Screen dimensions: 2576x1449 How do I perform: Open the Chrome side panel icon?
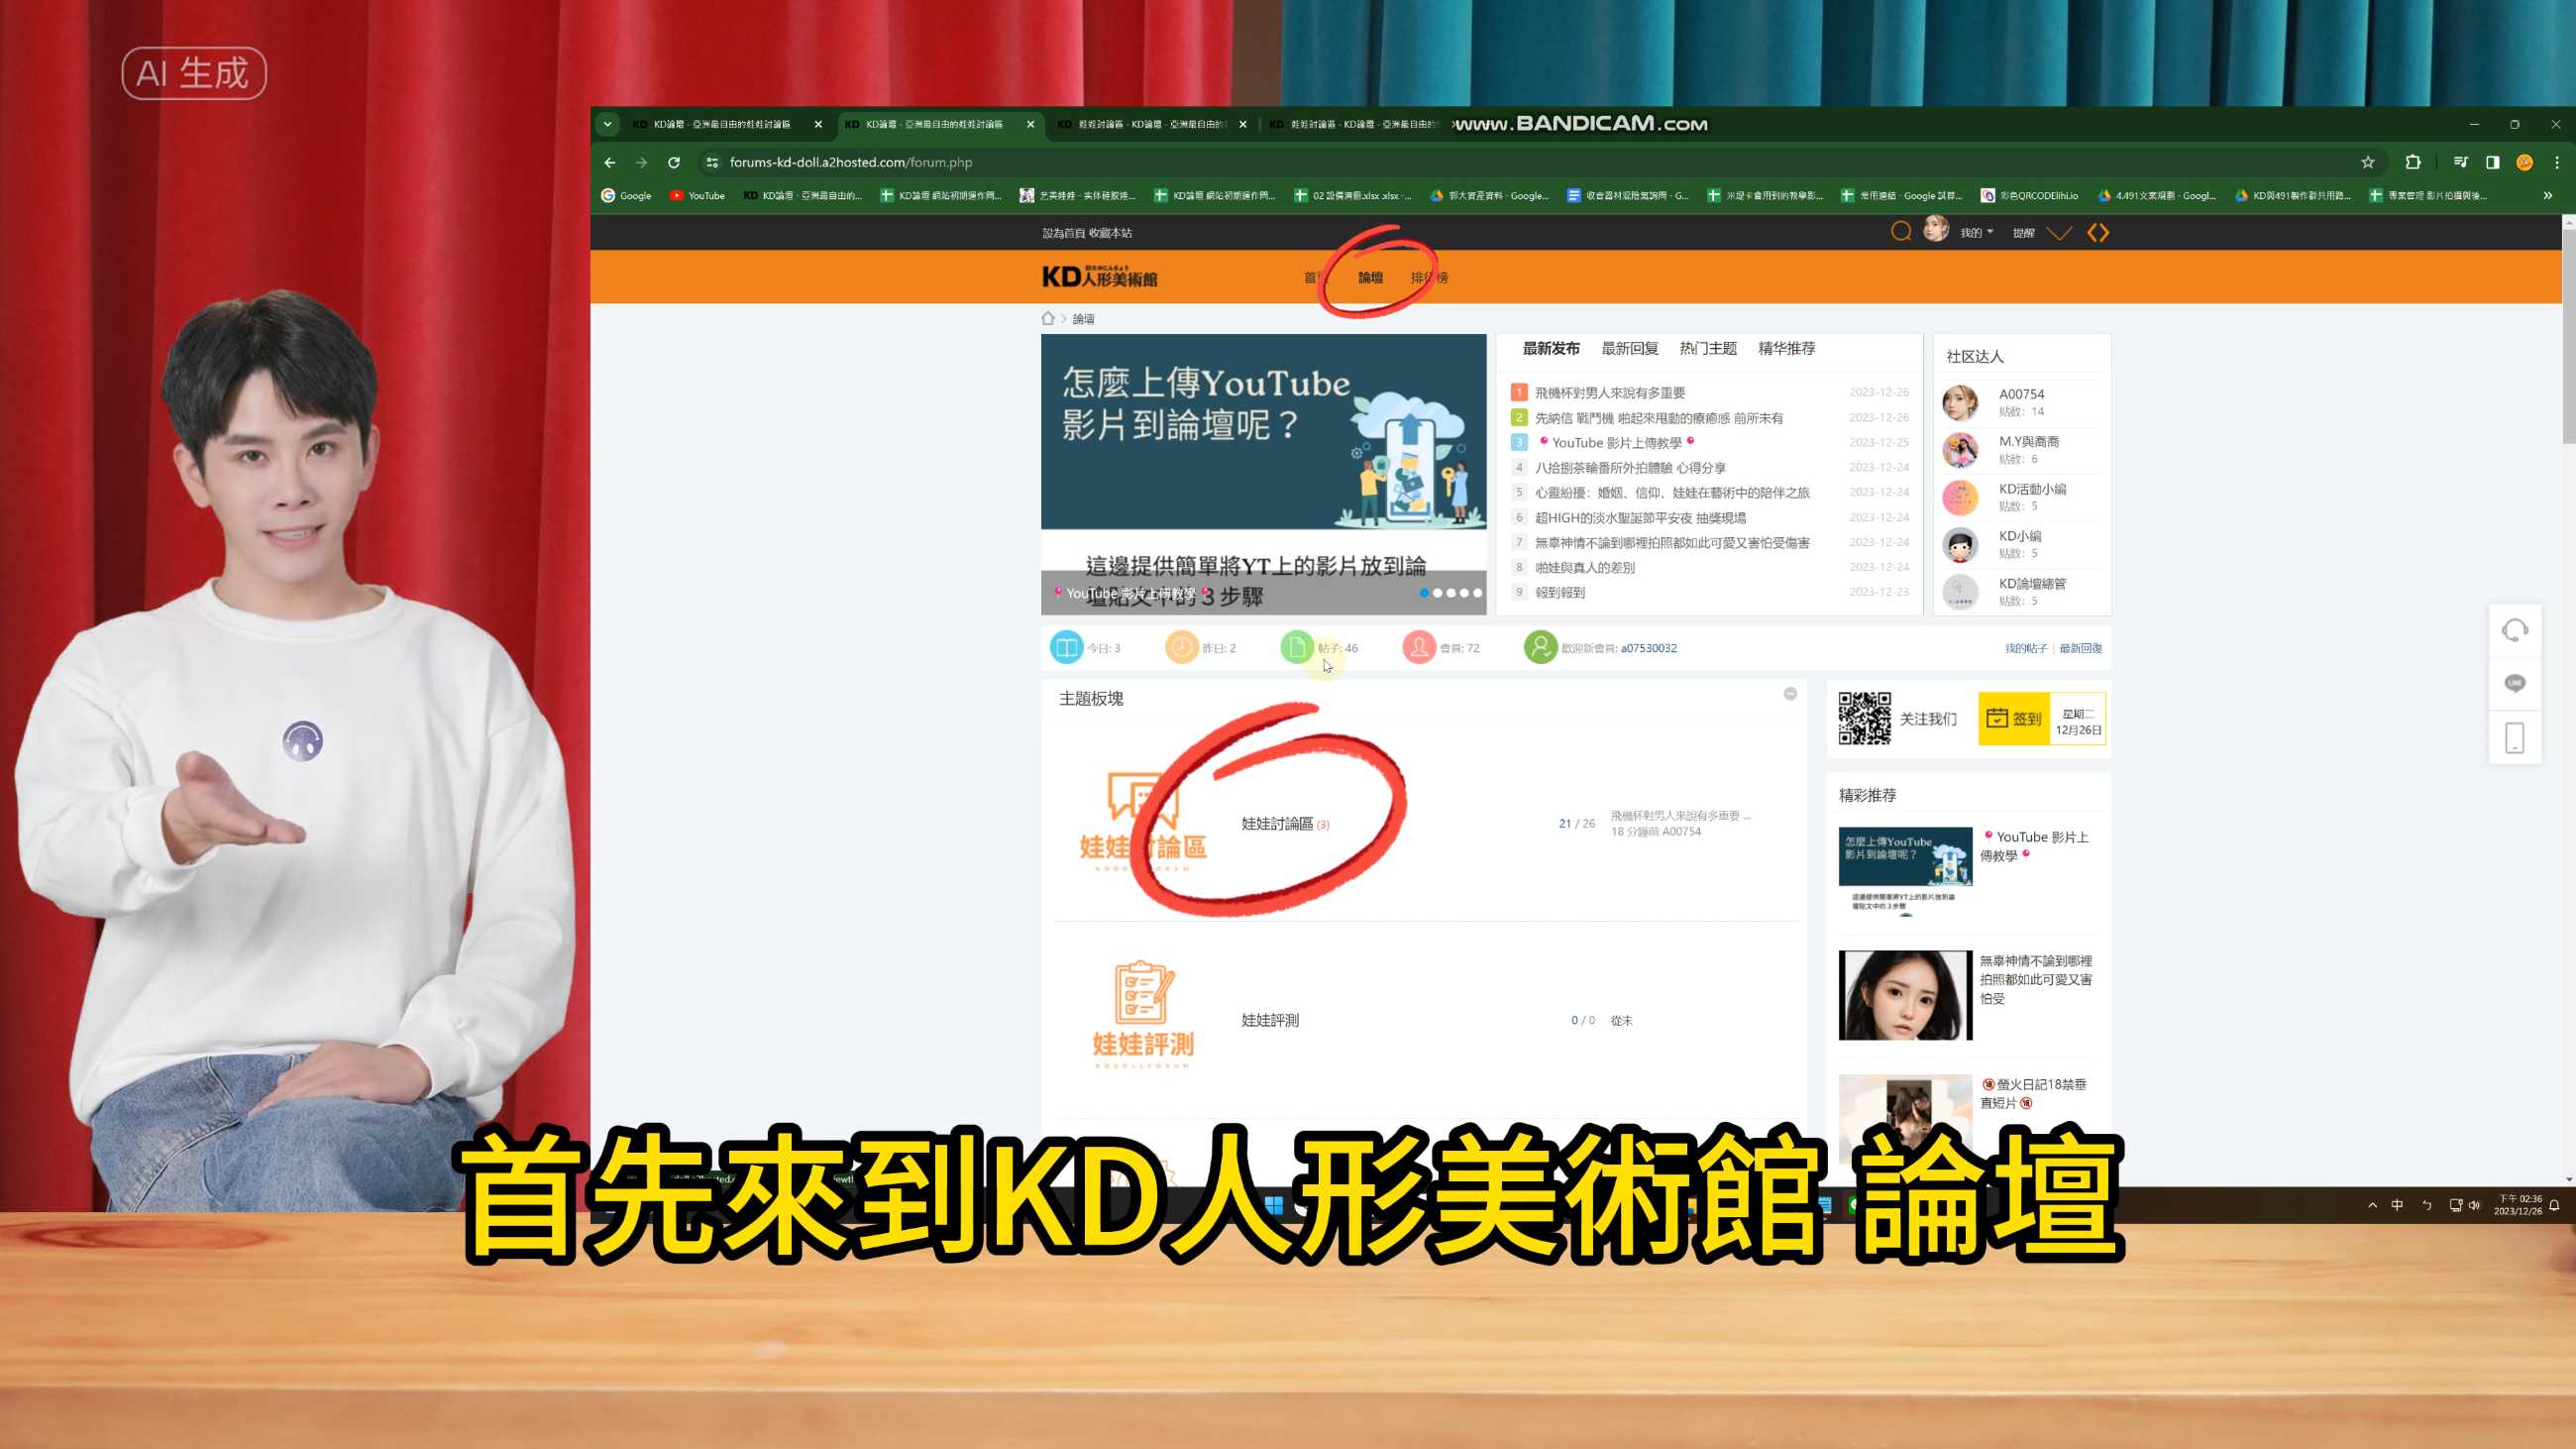click(x=2492, y=162)
